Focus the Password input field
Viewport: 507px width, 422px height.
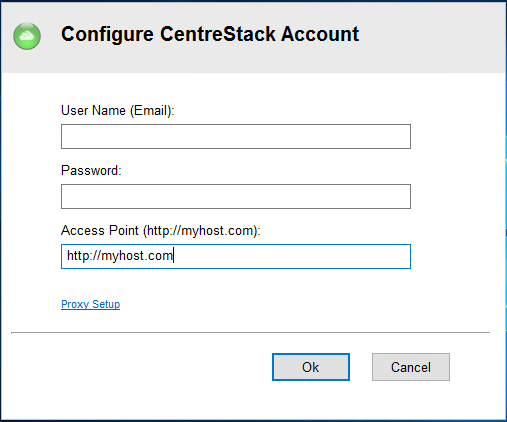(x=236, y=196)
